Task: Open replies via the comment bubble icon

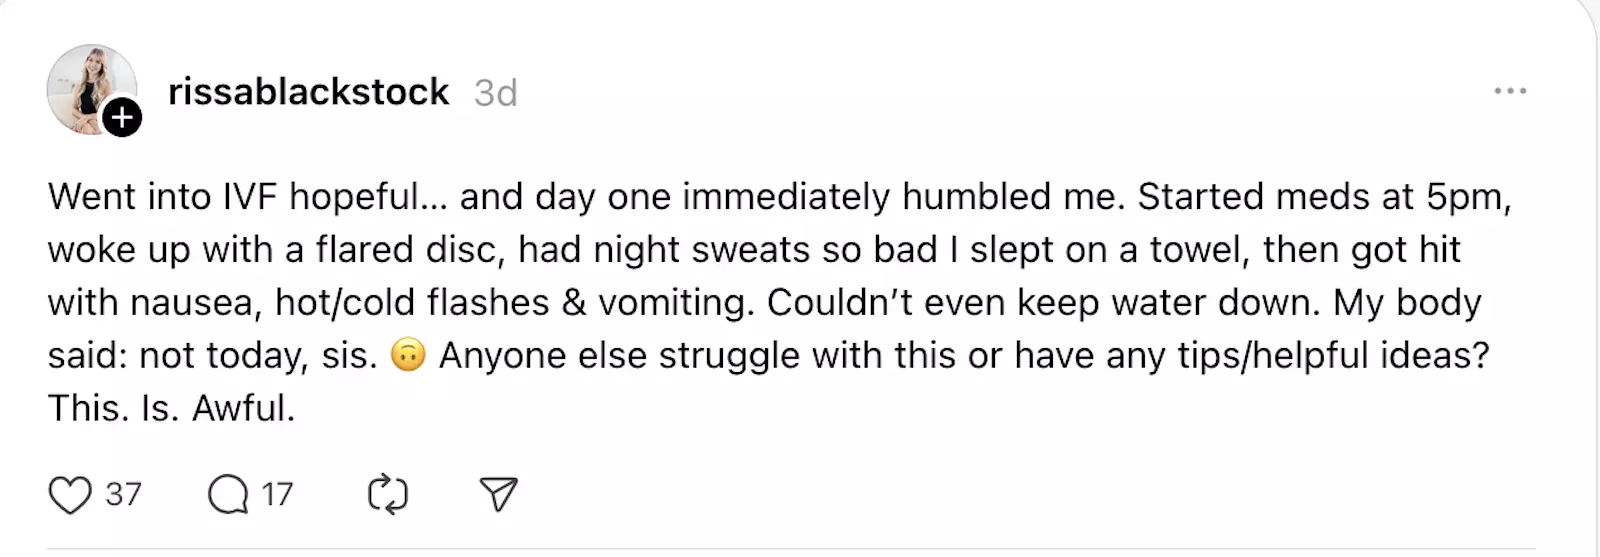Action: [228, 494]
